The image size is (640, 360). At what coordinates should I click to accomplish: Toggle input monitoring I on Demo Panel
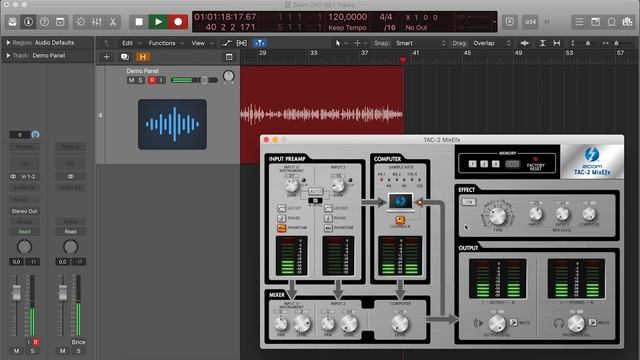pos(162,80)
